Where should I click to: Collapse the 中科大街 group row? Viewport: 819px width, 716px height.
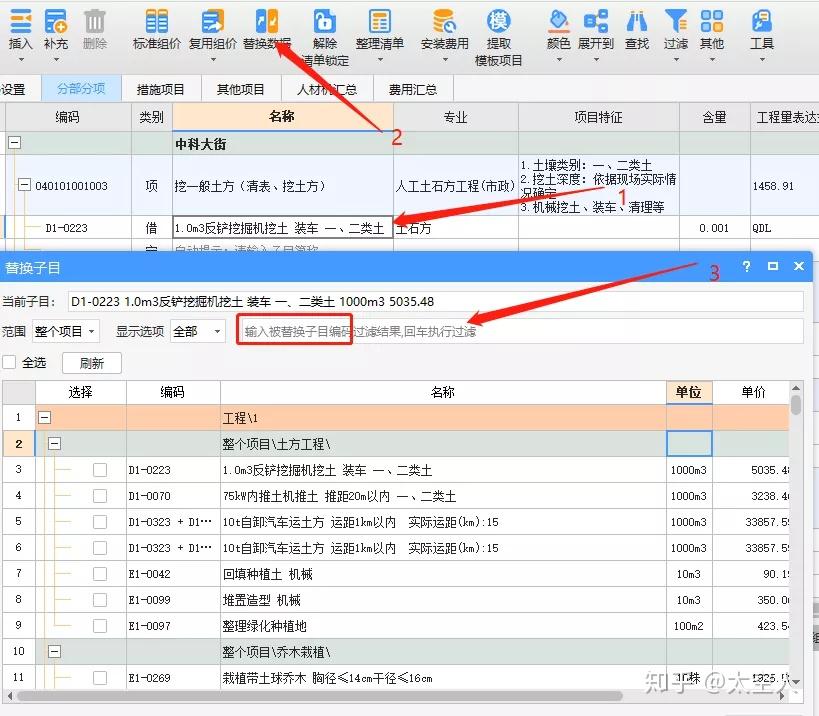pos(15,143)
